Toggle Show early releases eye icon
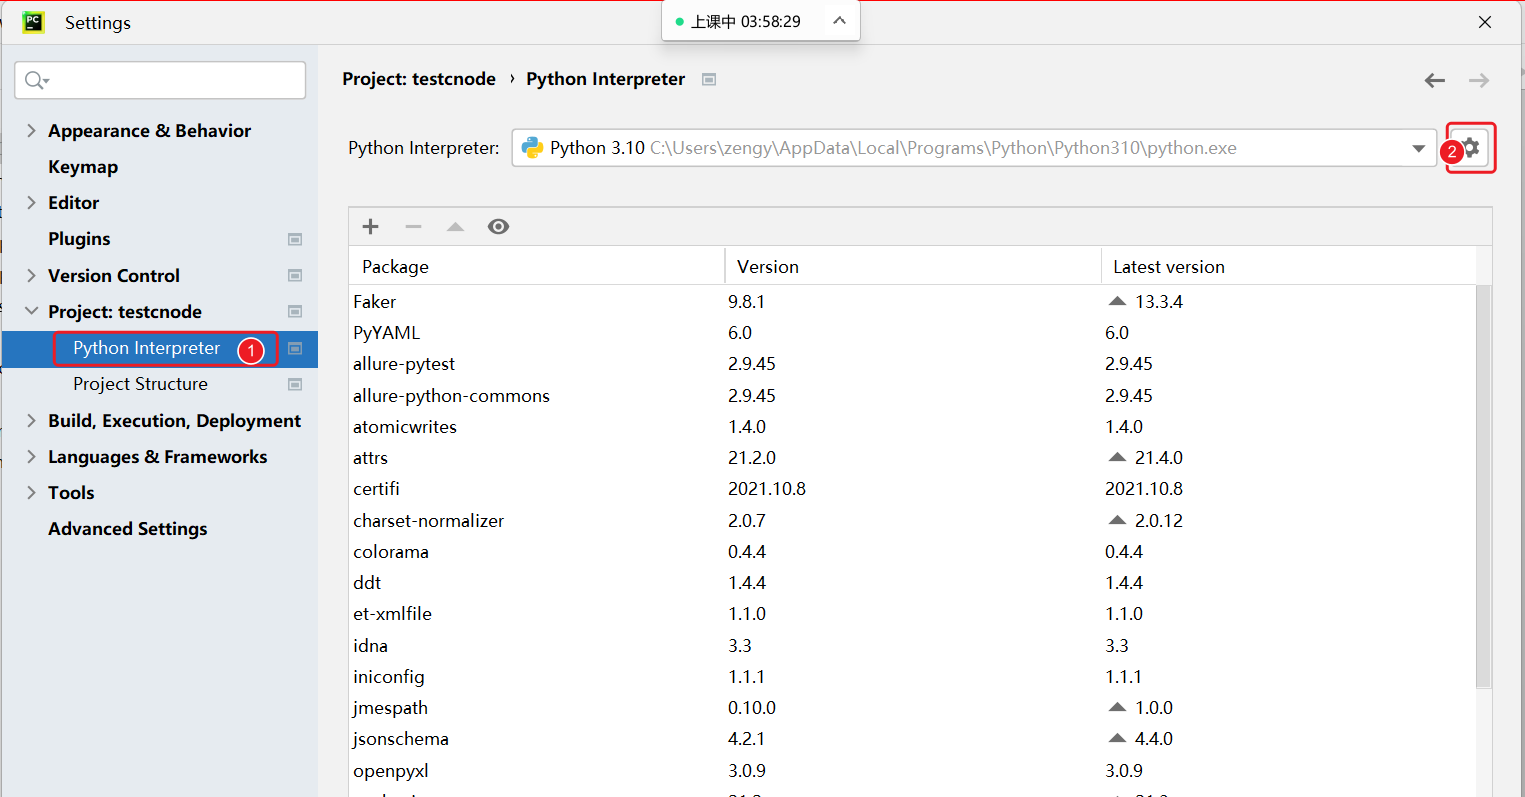The image size is (1525, 797). (498, 226)
